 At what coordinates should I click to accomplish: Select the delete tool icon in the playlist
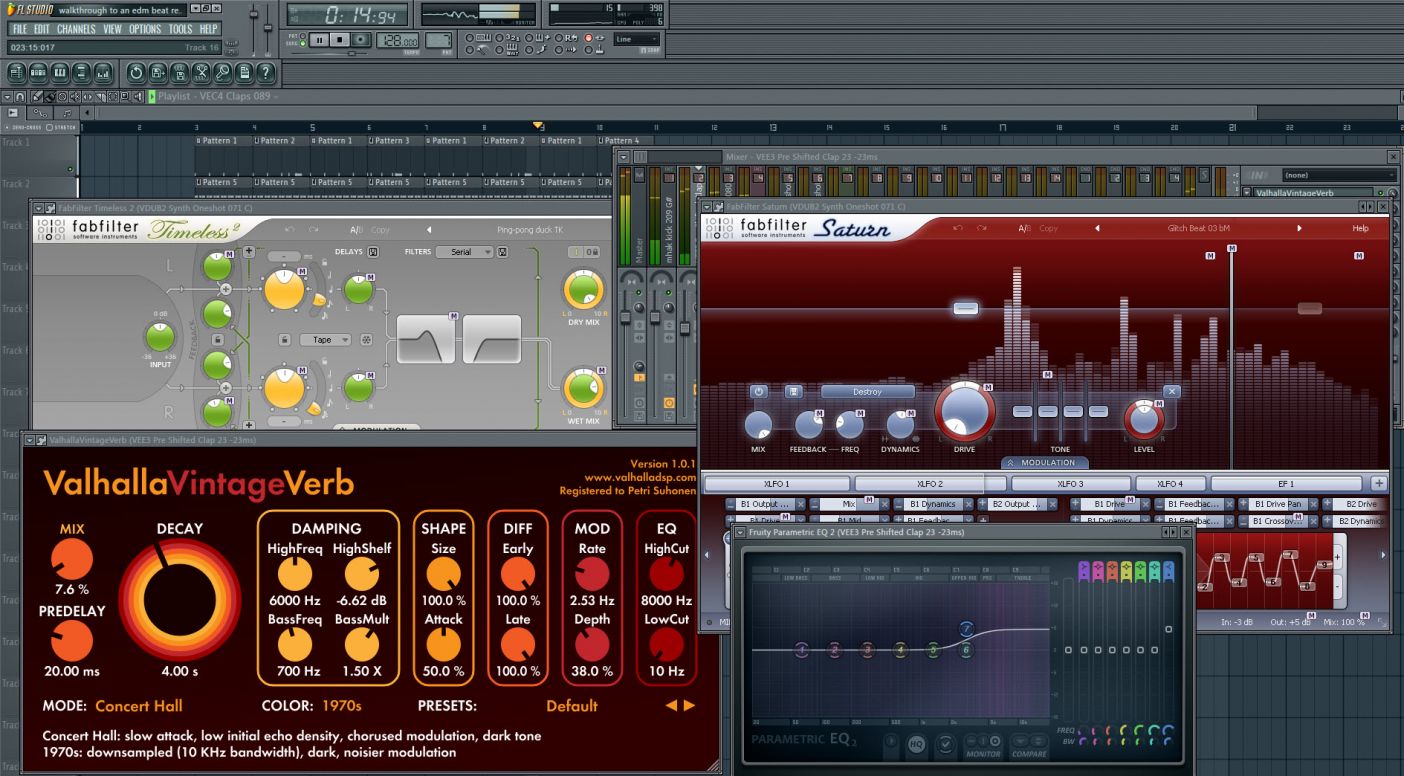[60, 97]
